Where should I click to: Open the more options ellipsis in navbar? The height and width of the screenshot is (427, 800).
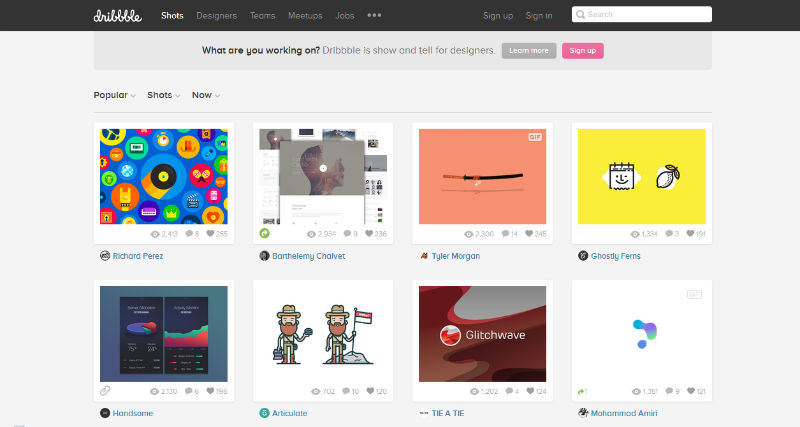(374, 15)
